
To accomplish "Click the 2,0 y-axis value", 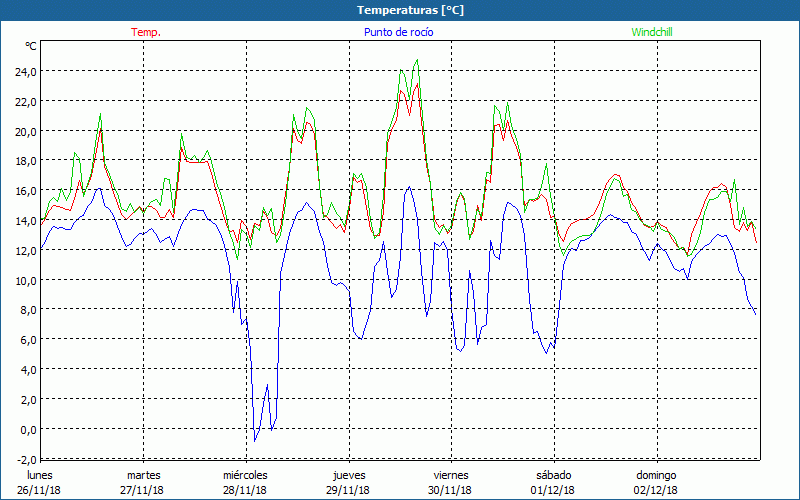I will (x=29, y=400).
